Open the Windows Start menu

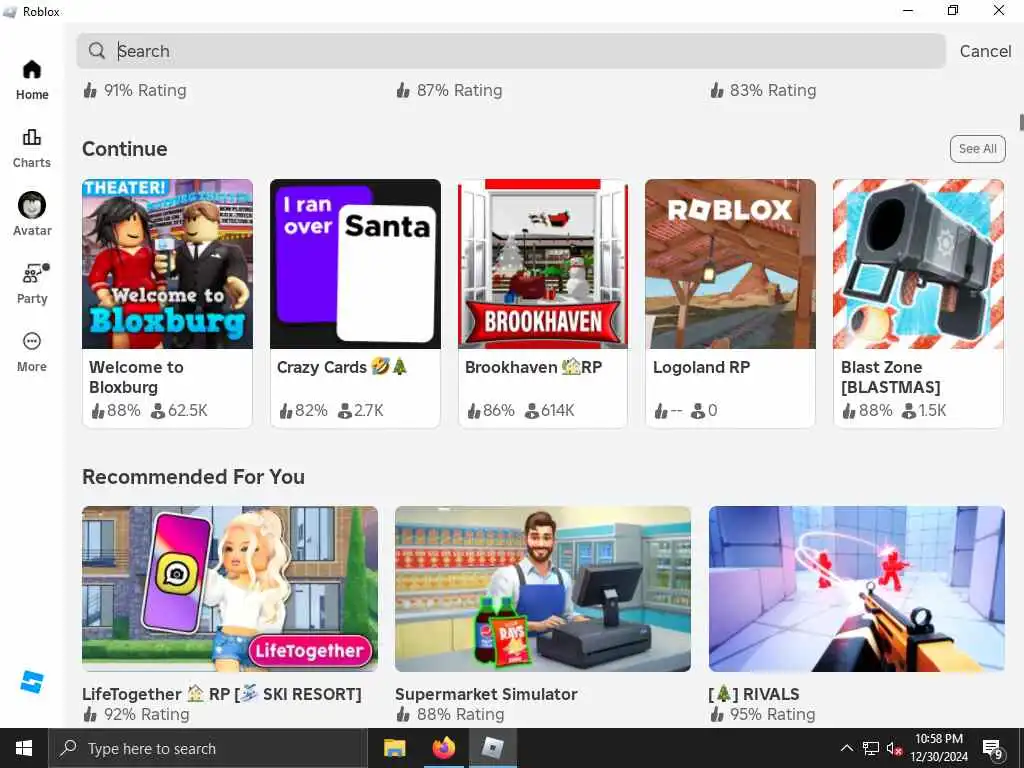24,748
